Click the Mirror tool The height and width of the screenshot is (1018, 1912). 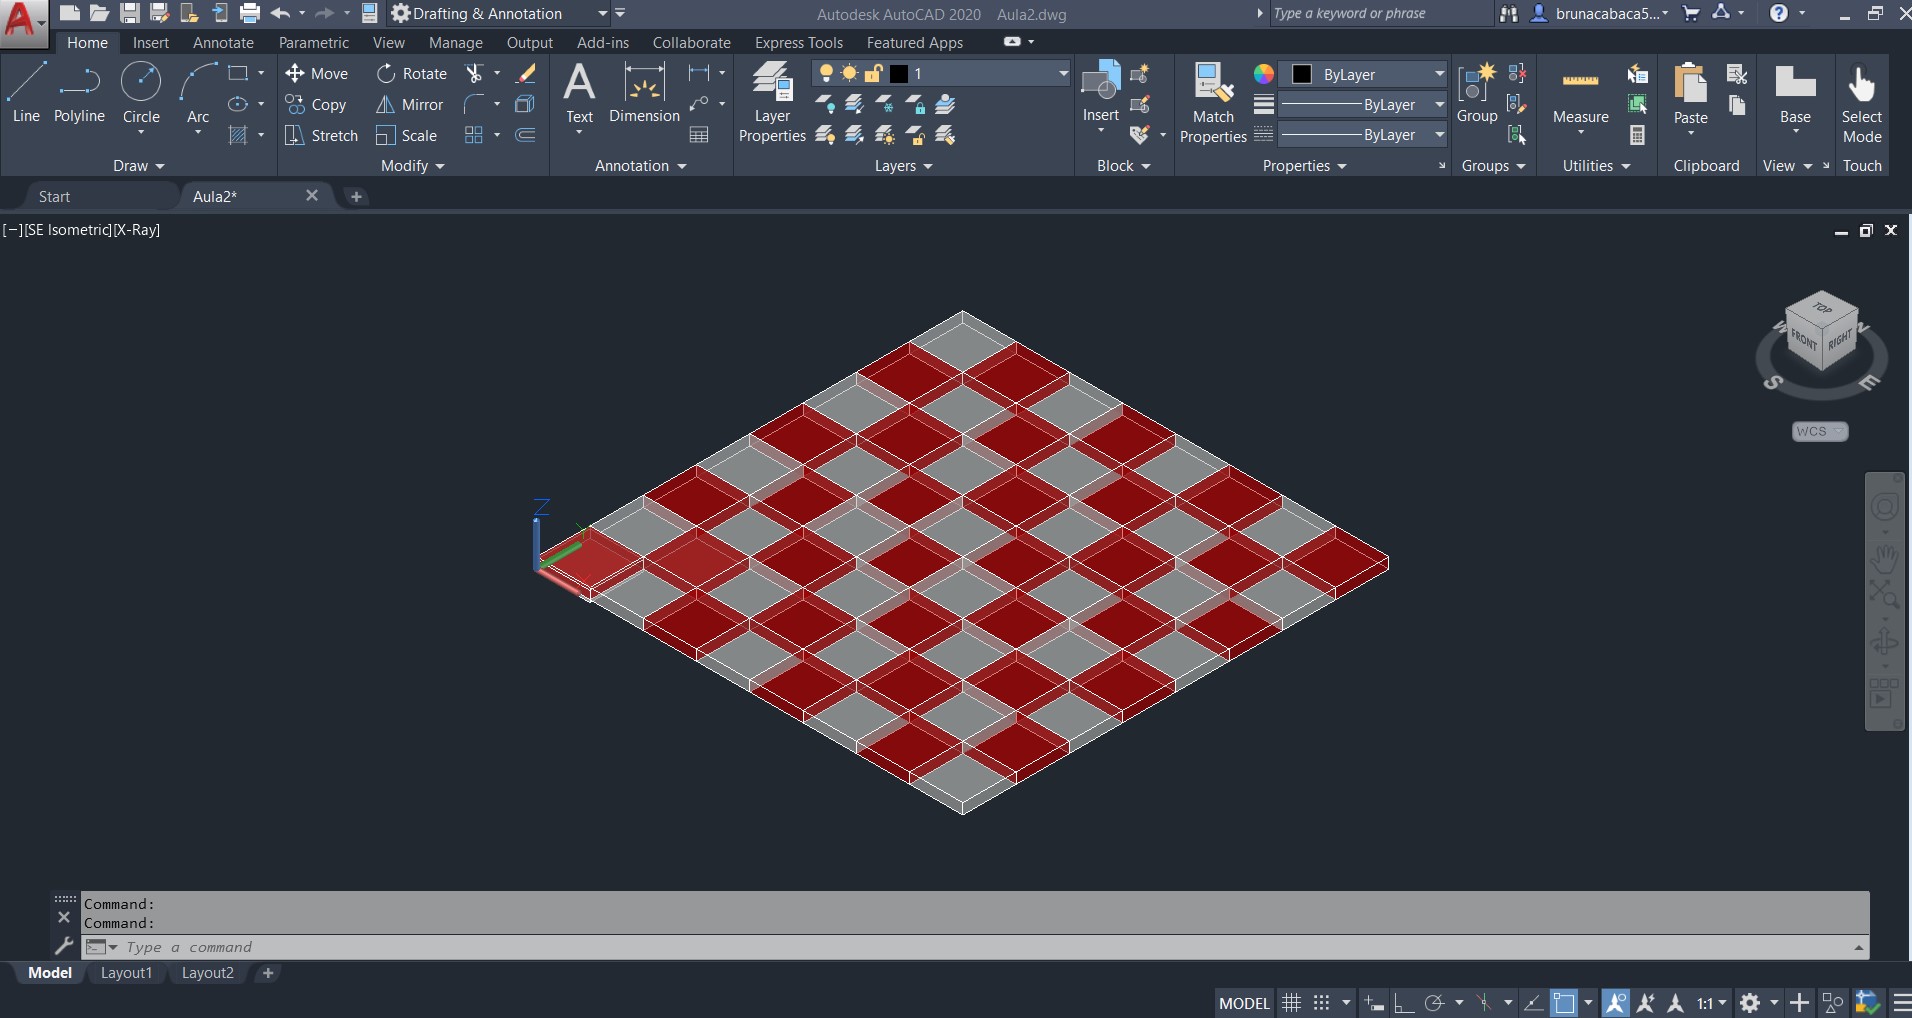409,104
